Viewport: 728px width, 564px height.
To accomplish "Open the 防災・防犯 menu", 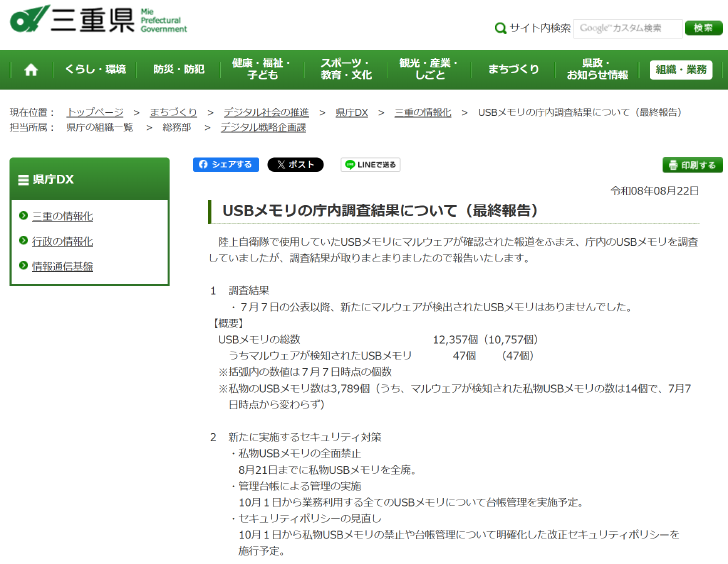I will pos(179,69).
